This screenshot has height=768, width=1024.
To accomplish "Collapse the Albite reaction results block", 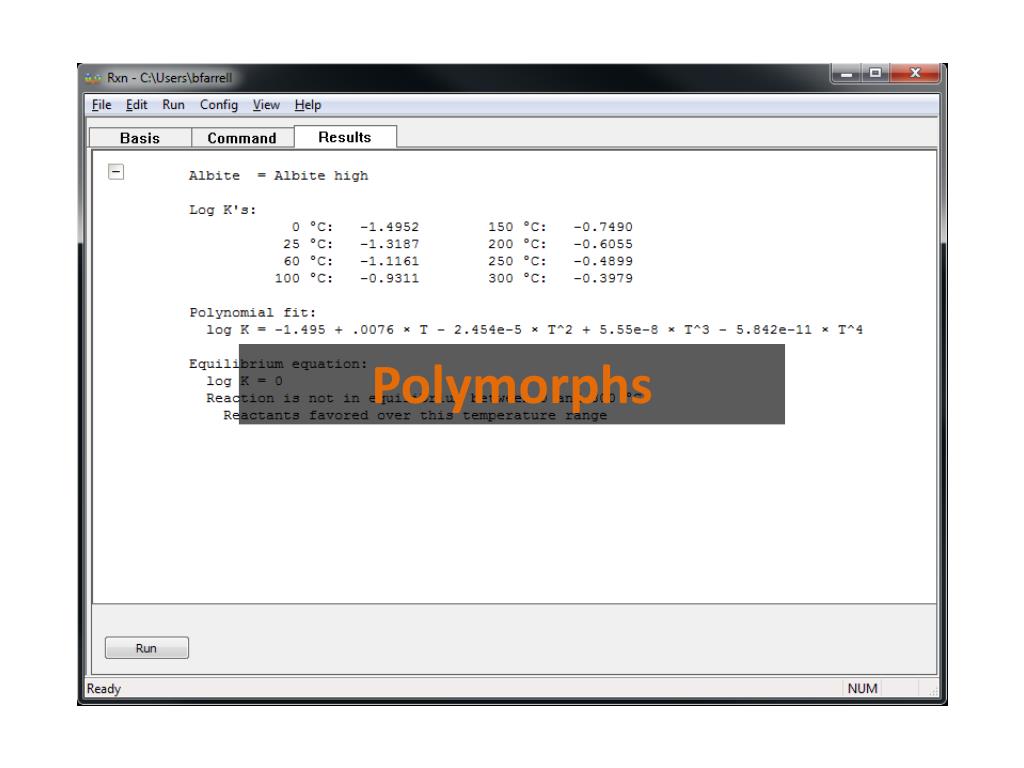I will 116,172.
